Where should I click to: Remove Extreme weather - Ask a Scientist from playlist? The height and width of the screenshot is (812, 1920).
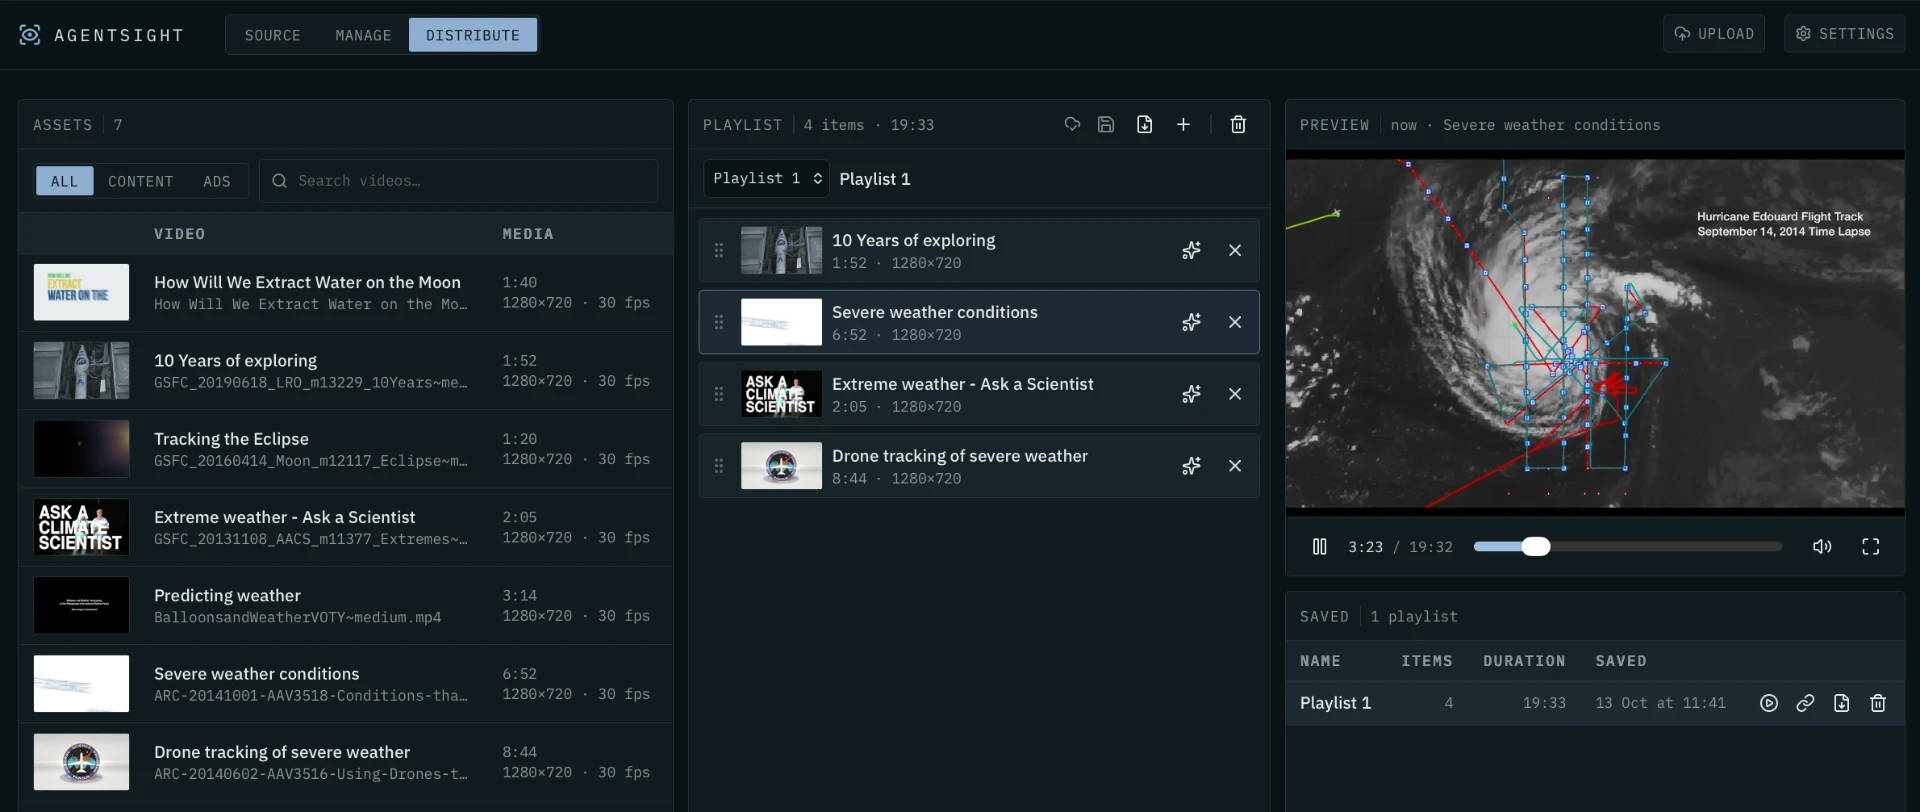tap(1235, 395)
